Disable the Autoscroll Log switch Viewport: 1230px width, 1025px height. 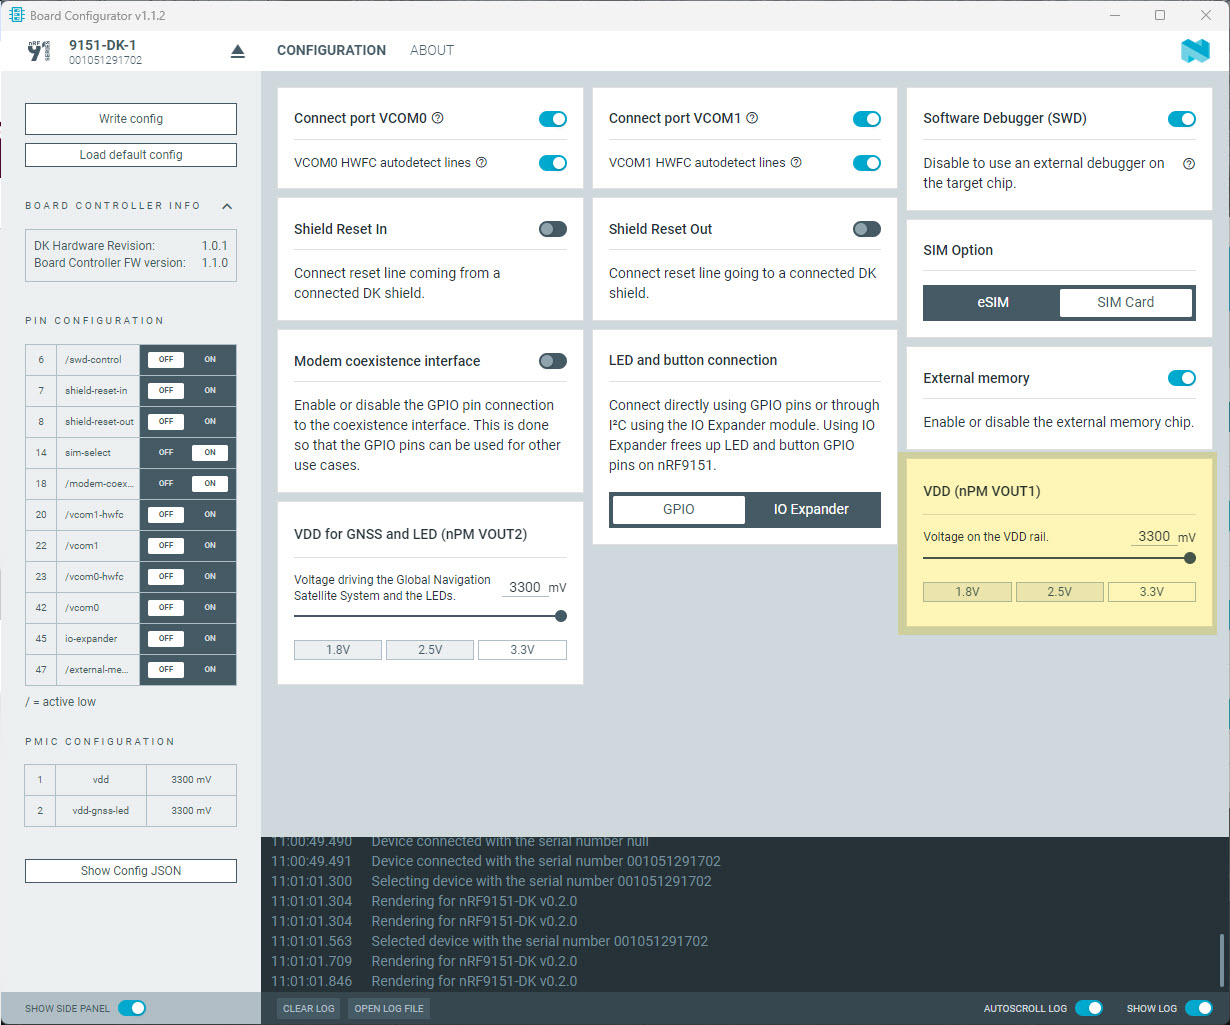pos(1088,1008)
